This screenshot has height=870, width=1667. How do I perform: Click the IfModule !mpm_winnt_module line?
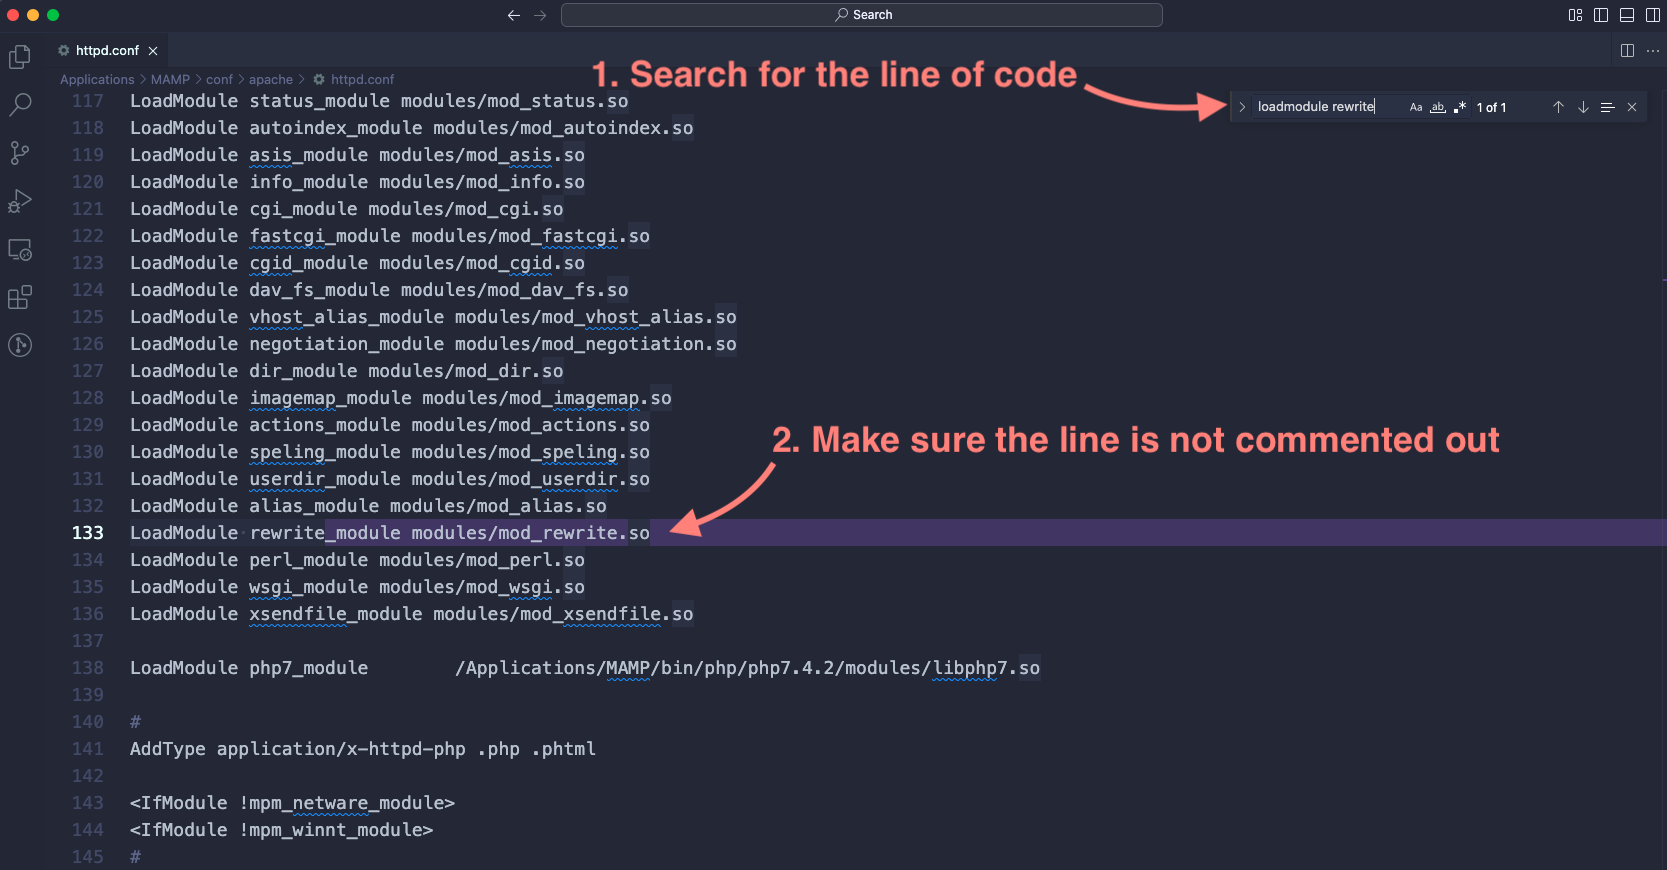pyautogui.click(x=281, y=830)
